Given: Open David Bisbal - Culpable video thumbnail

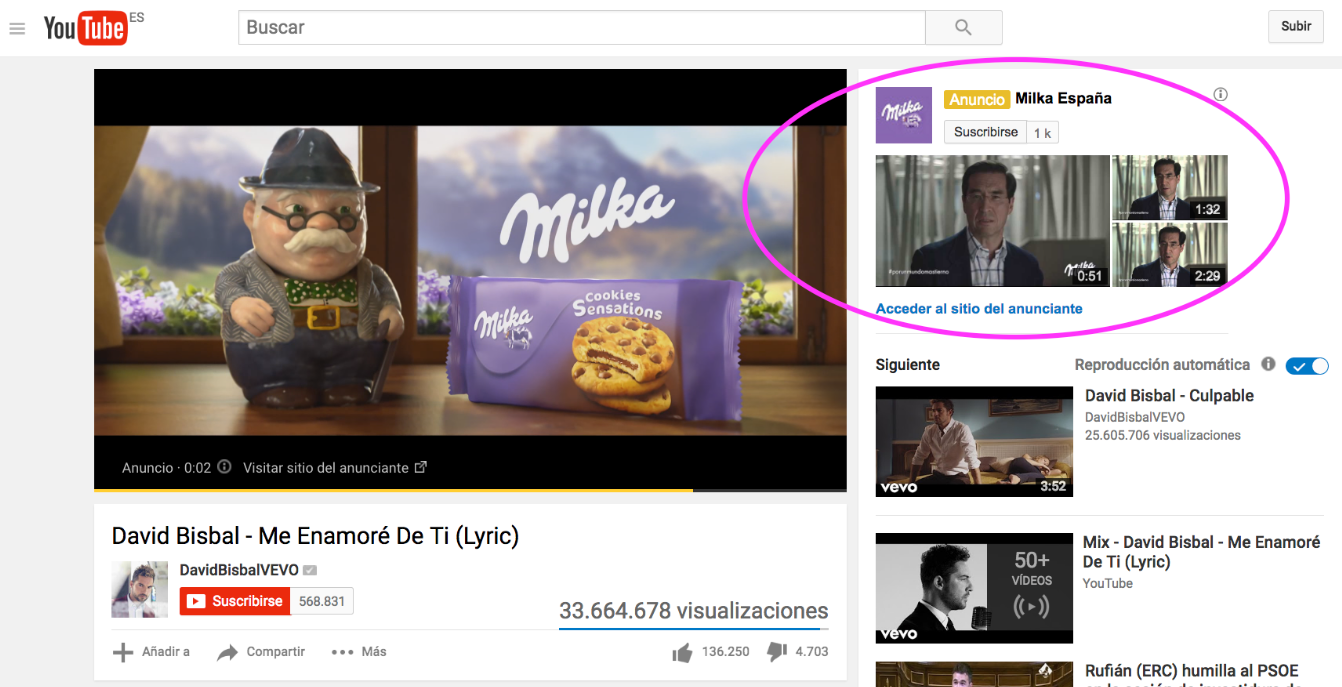Looking at the screenshot, I should [x=974, y=441].
